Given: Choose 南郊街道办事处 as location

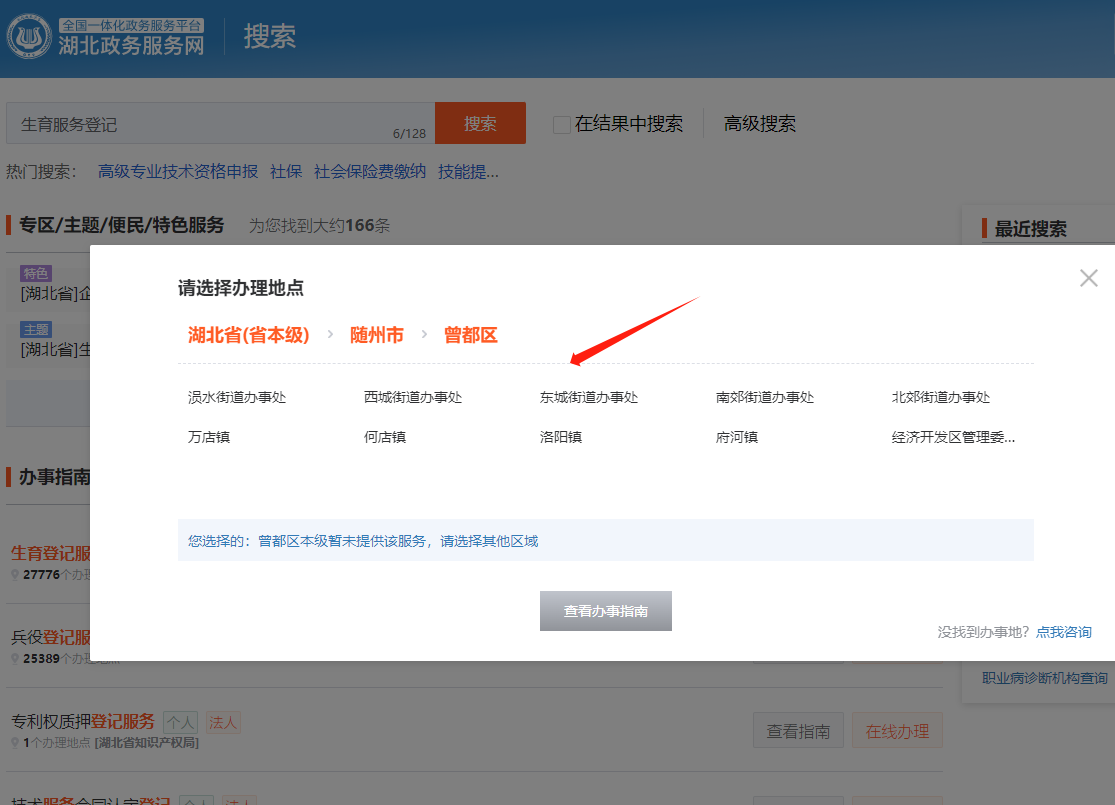Looking at the screenshot, I should pyautogui.click(x=765, y=397).
